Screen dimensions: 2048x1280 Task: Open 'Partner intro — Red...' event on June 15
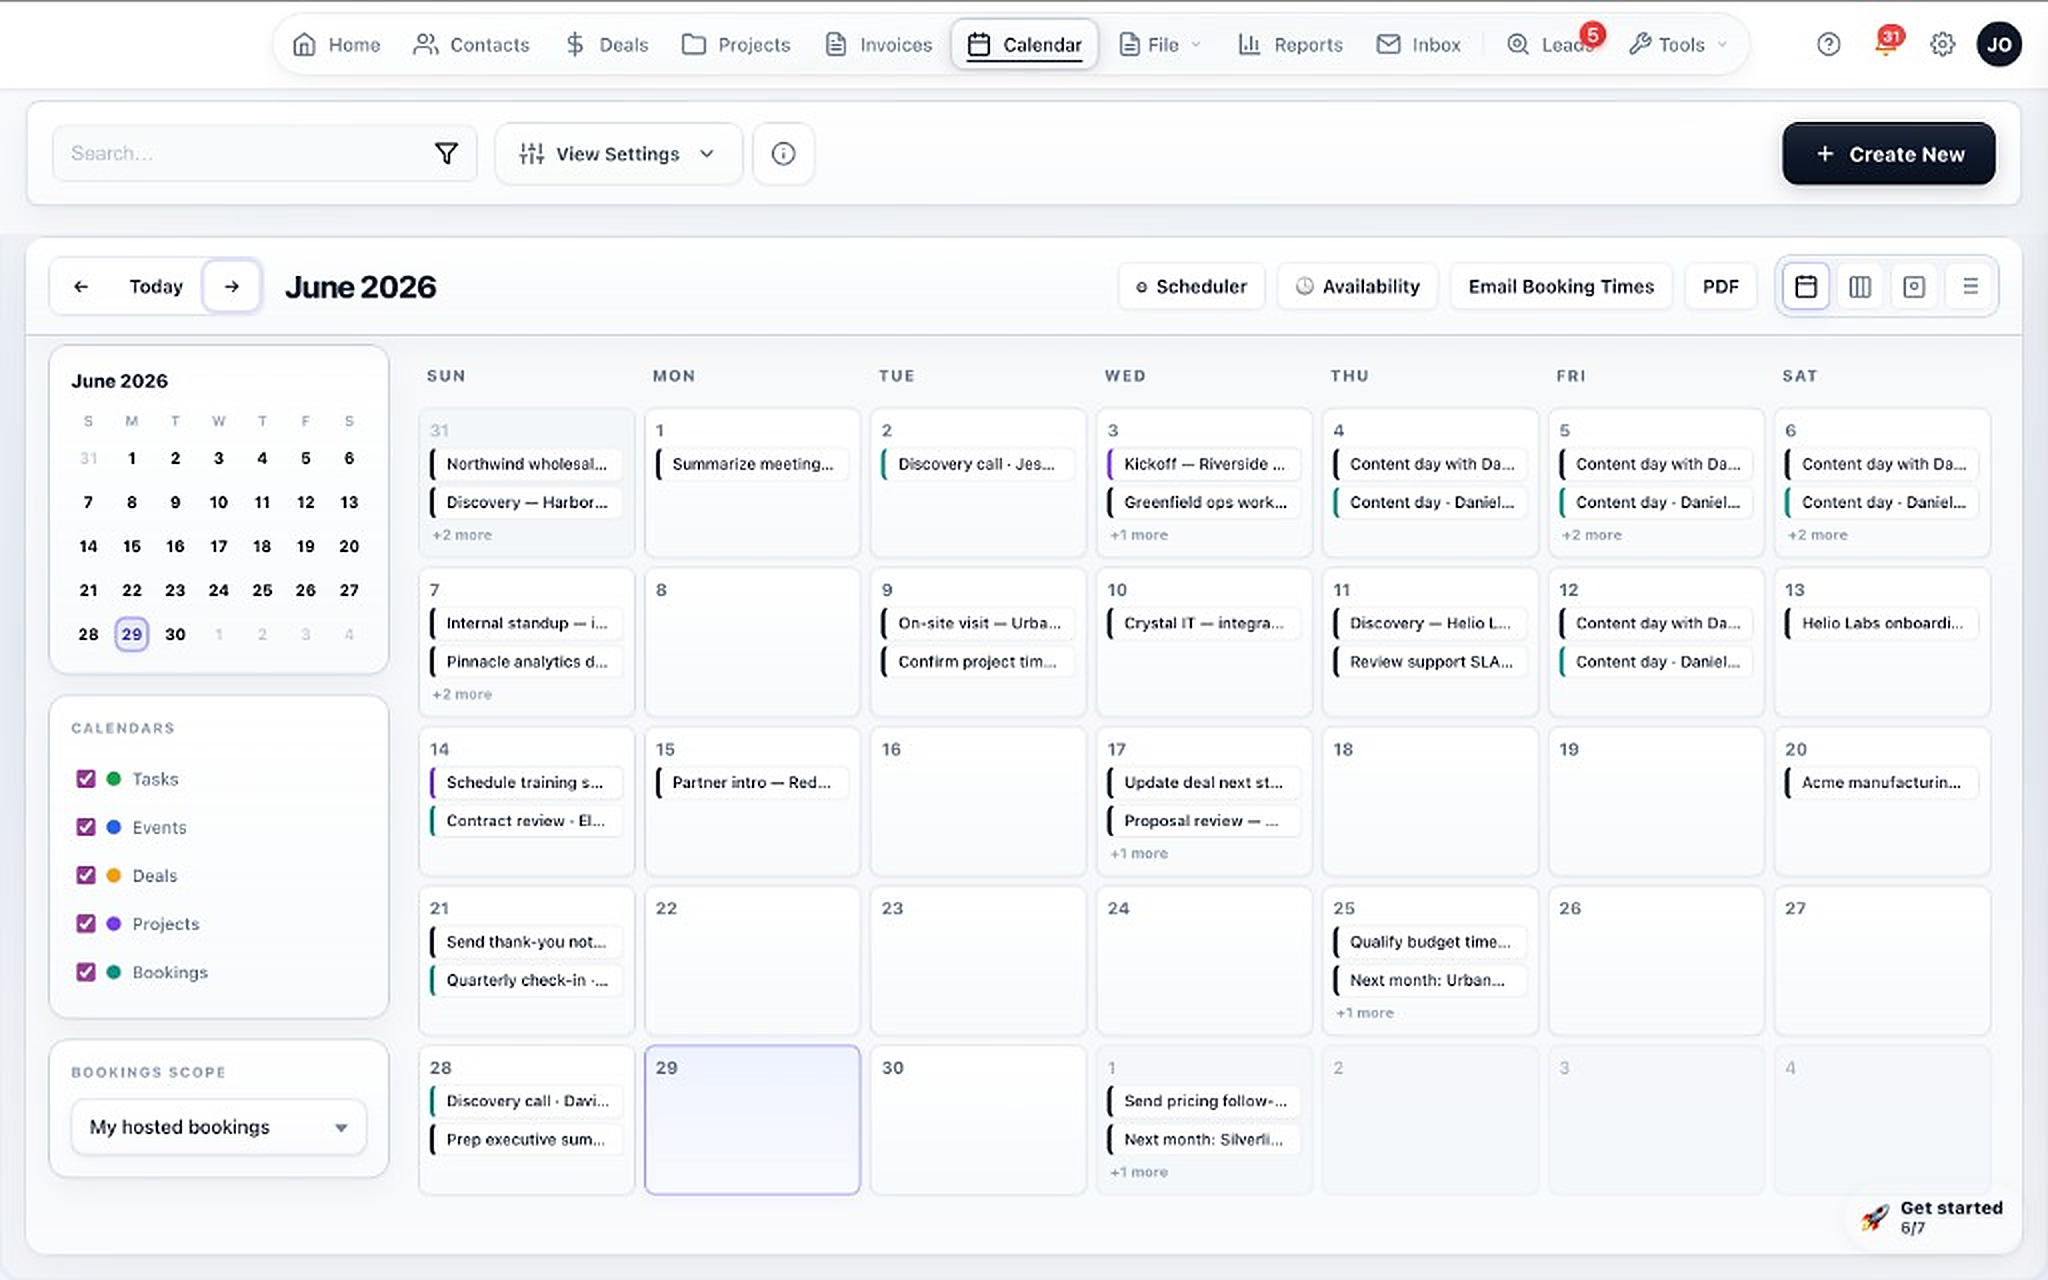pyautogui.click(x=752, y=782)
